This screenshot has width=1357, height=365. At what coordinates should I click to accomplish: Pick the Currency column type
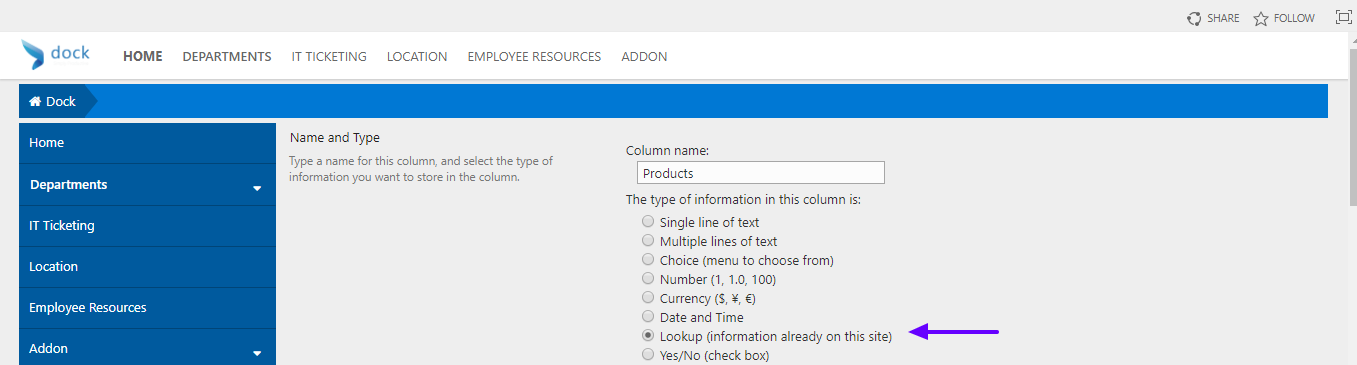(649, 298)
